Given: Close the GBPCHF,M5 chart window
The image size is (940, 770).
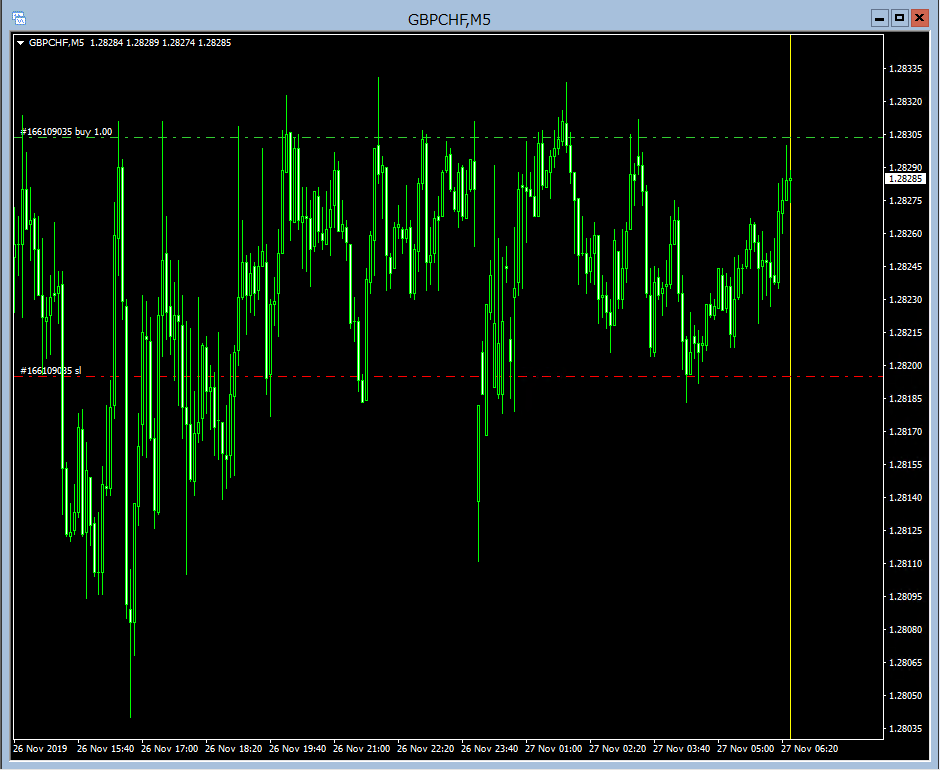Looking at the screenshot, I should pos(919,19).
